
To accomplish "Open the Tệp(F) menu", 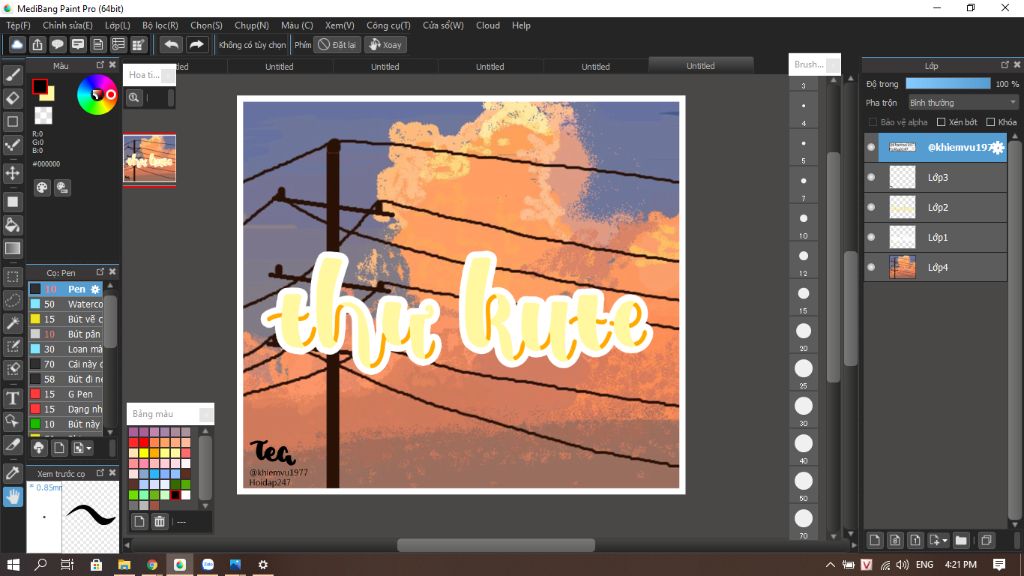I will tap(18, 25).
